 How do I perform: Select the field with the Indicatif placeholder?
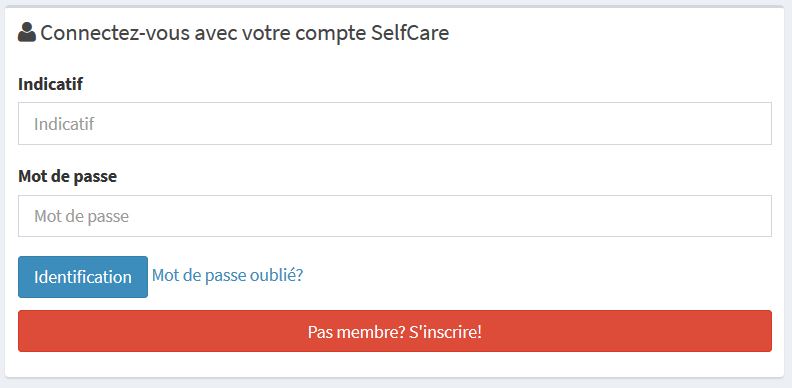click(x=395, y=124)
